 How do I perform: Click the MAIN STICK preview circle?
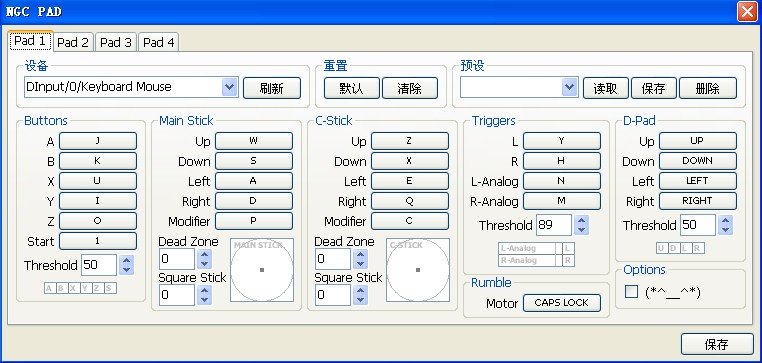[x=262, y=270]
